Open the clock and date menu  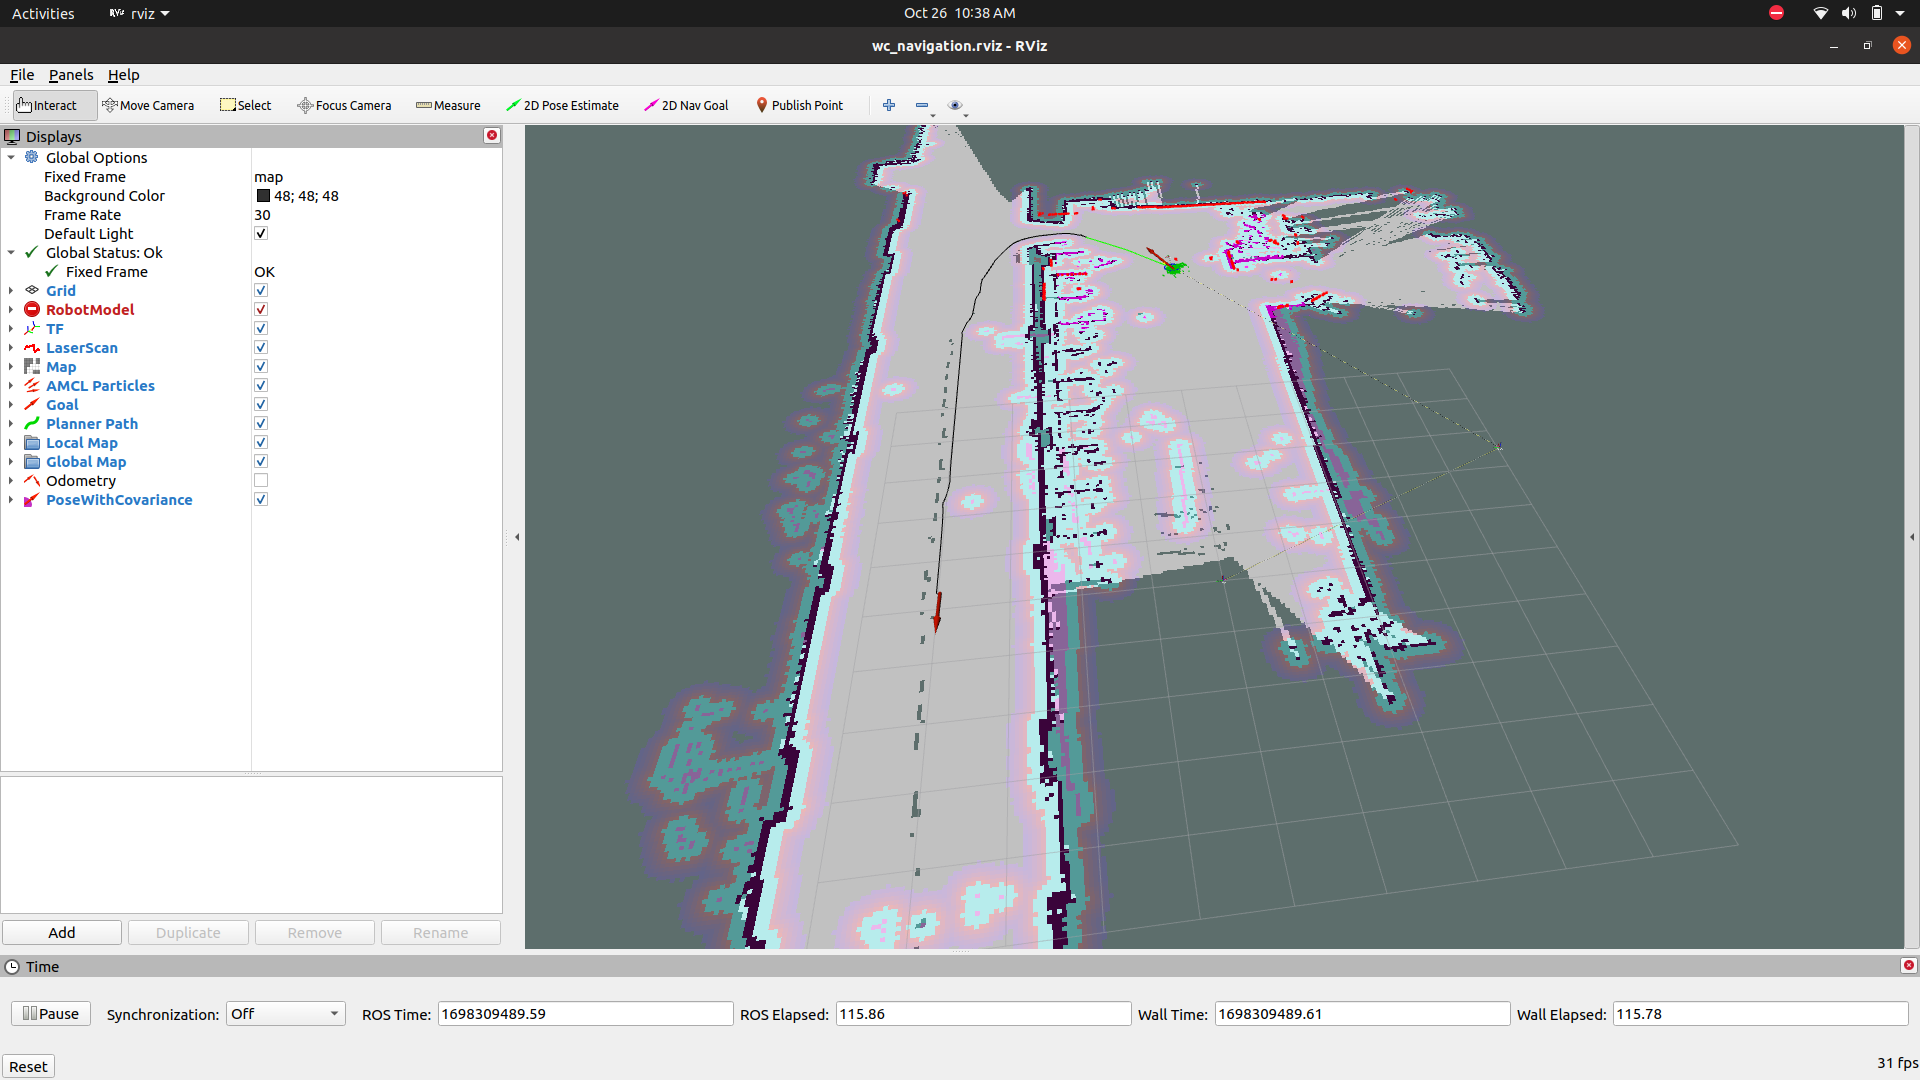[x=959, y=13]
